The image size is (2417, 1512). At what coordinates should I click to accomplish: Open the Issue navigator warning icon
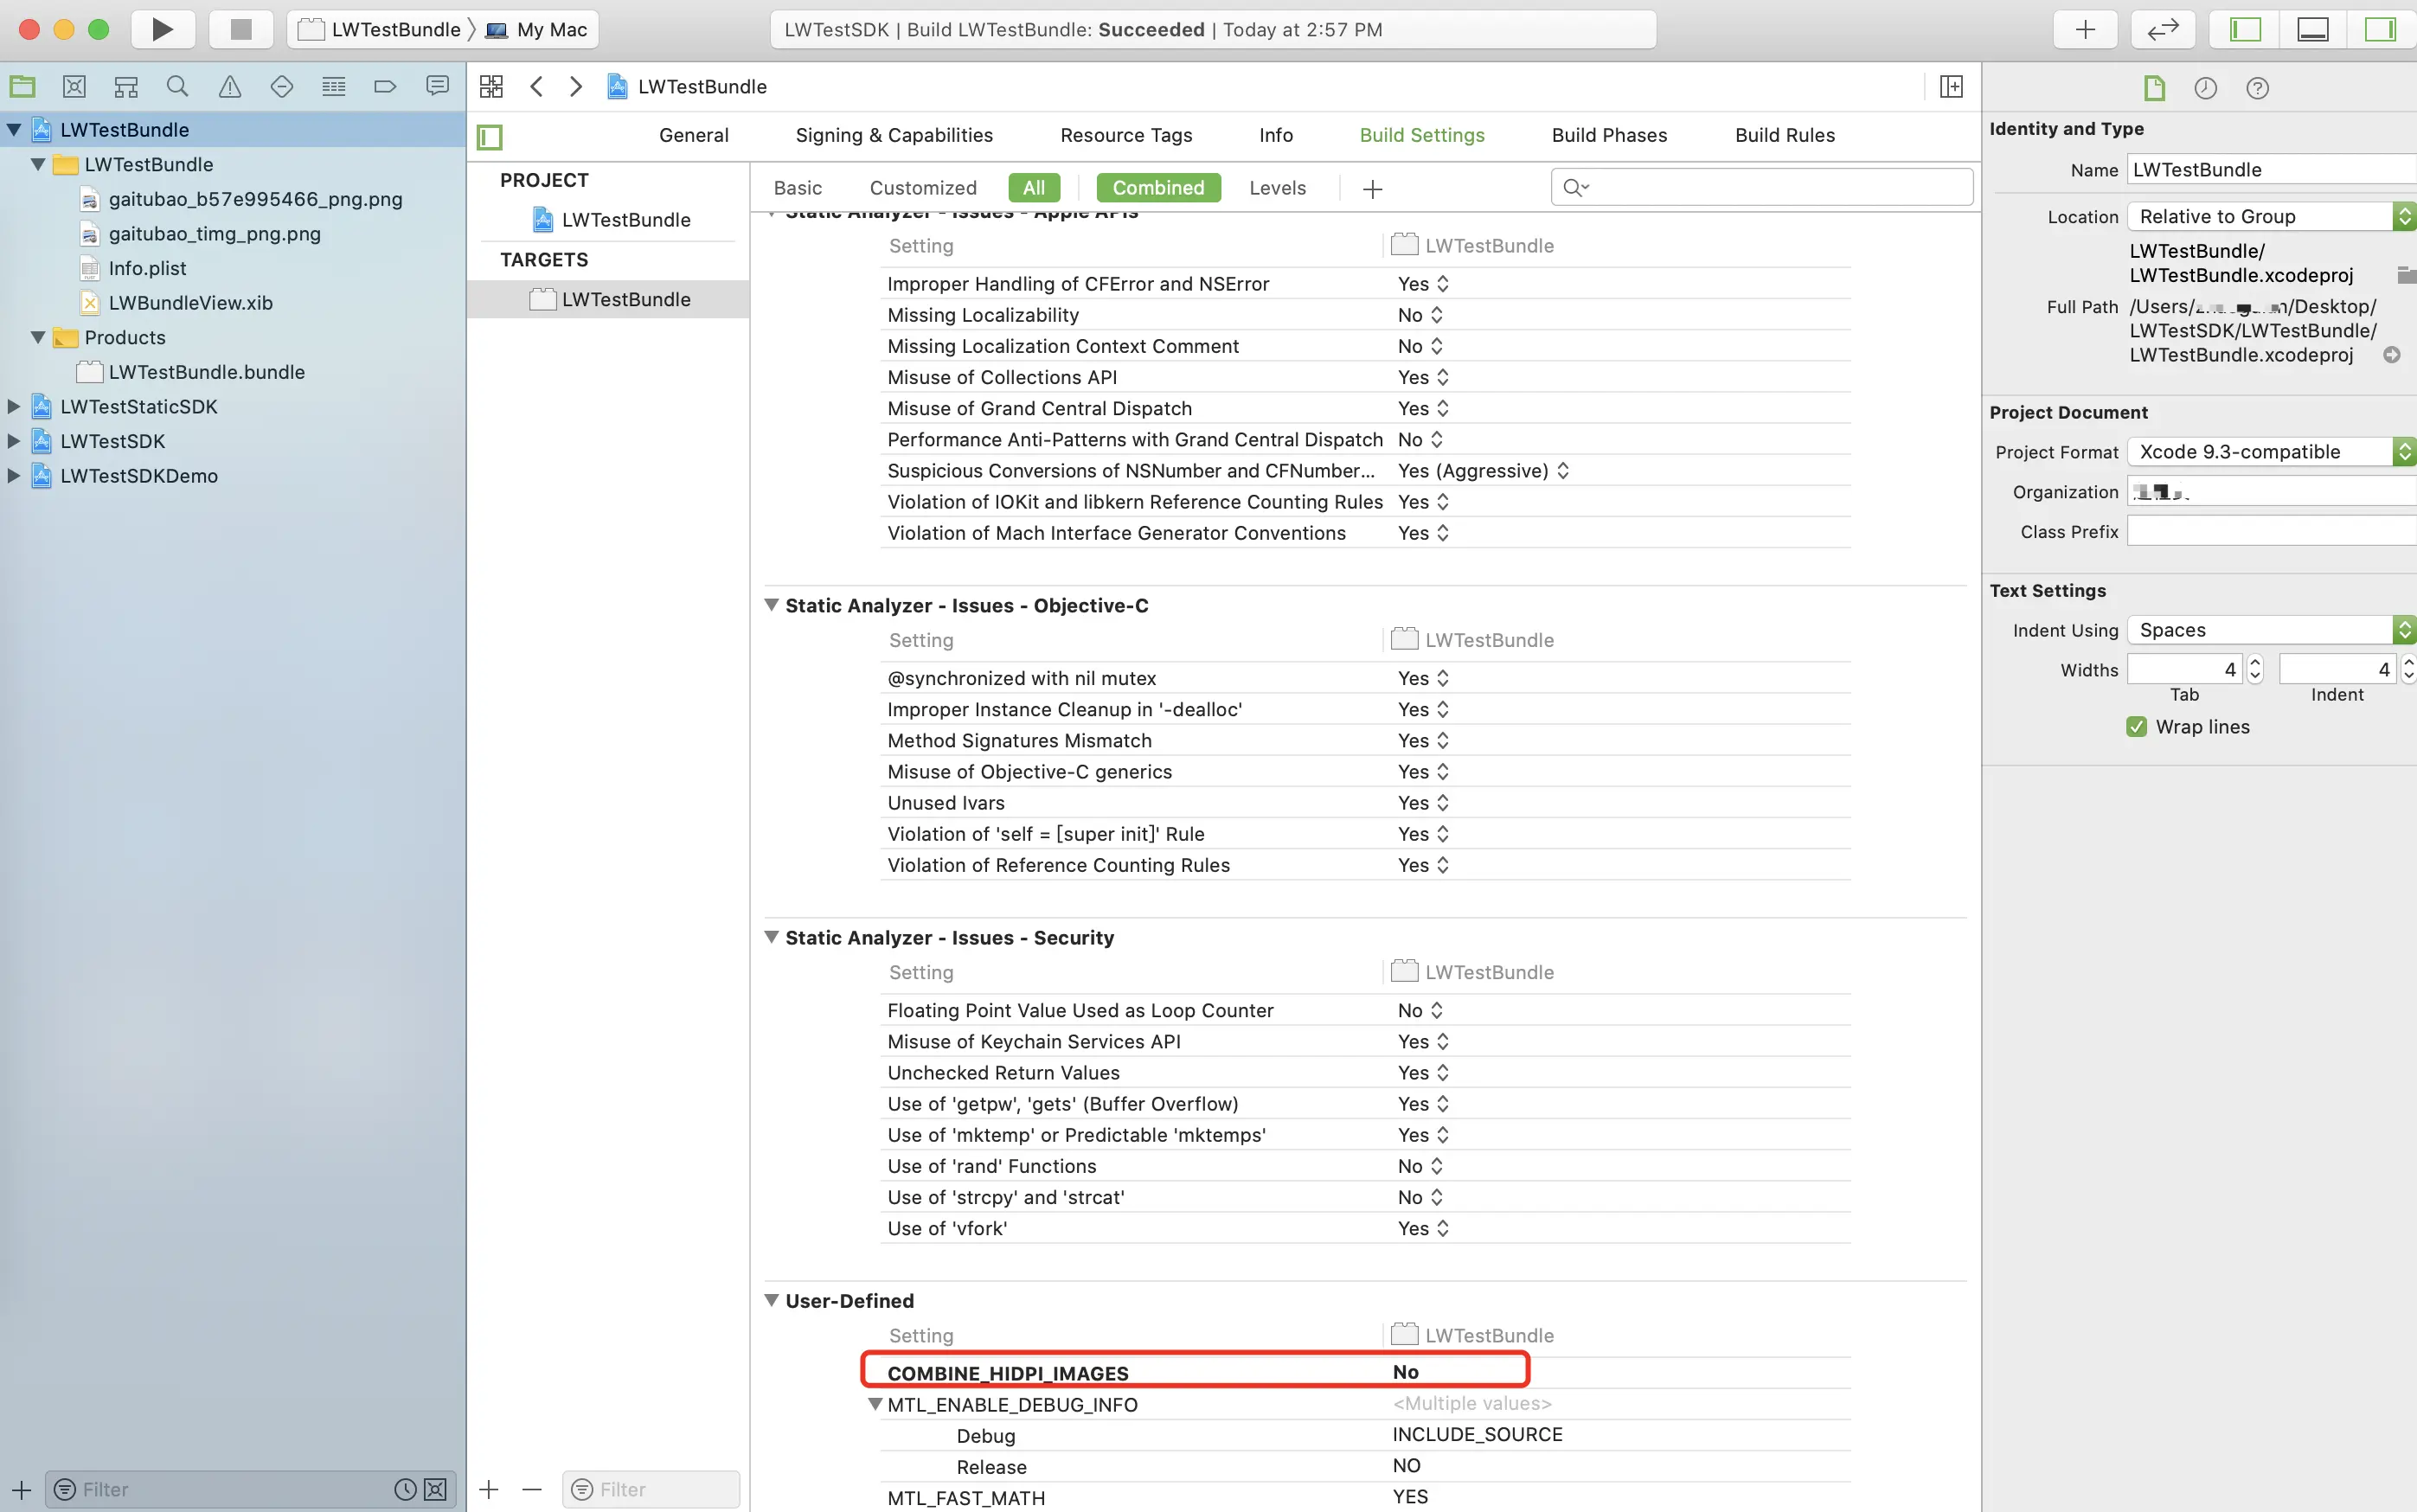[x=230, y=87]
